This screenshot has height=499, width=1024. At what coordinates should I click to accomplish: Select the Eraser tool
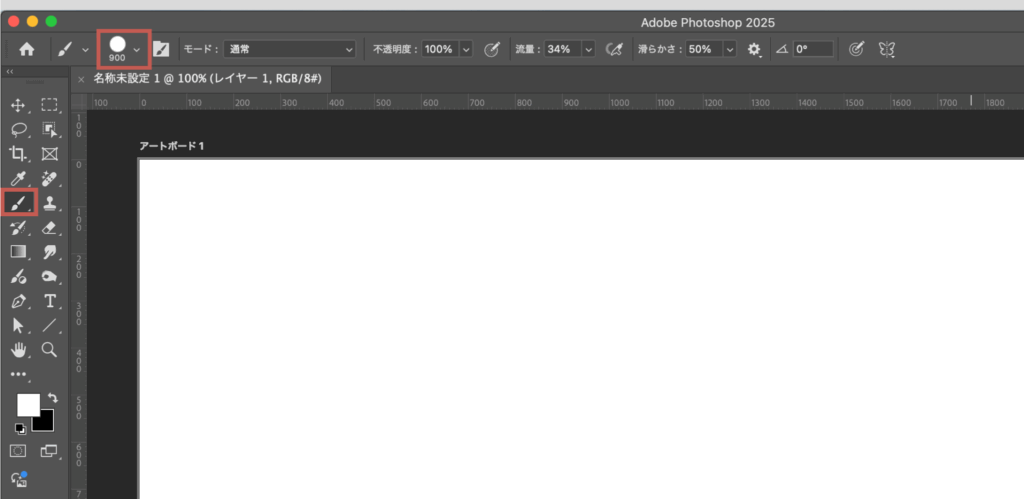click(50, 227)
